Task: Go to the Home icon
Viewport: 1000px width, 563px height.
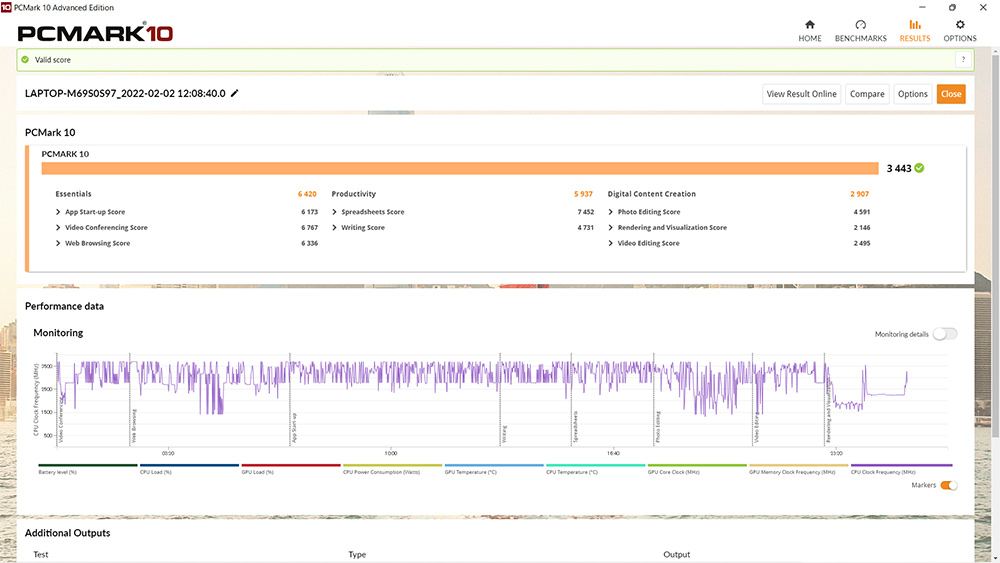Action: point(810,25)
